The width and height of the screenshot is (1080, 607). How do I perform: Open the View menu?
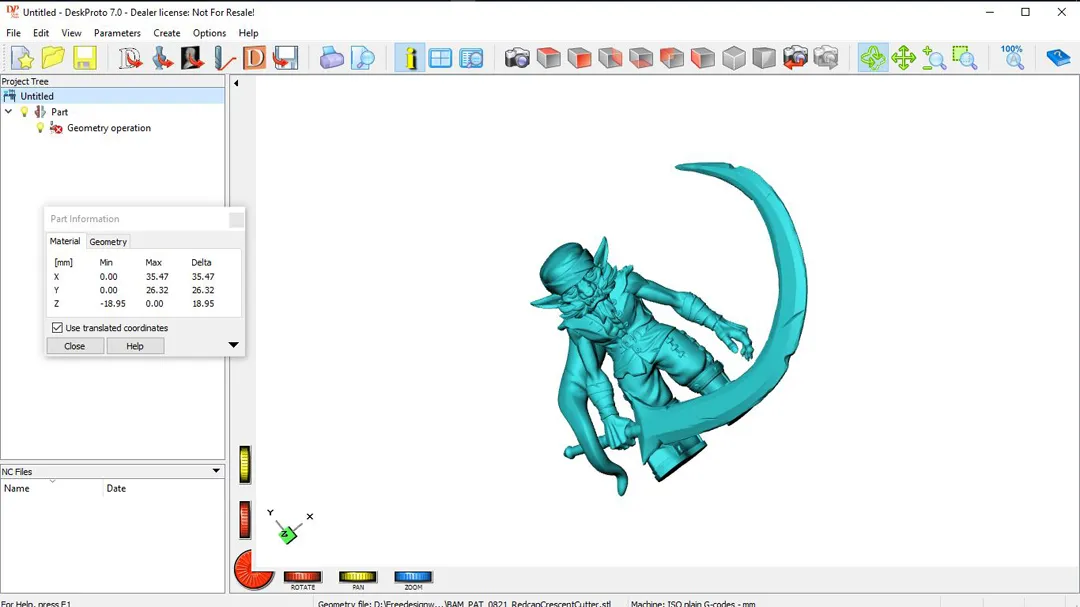(x=71, y=33)
